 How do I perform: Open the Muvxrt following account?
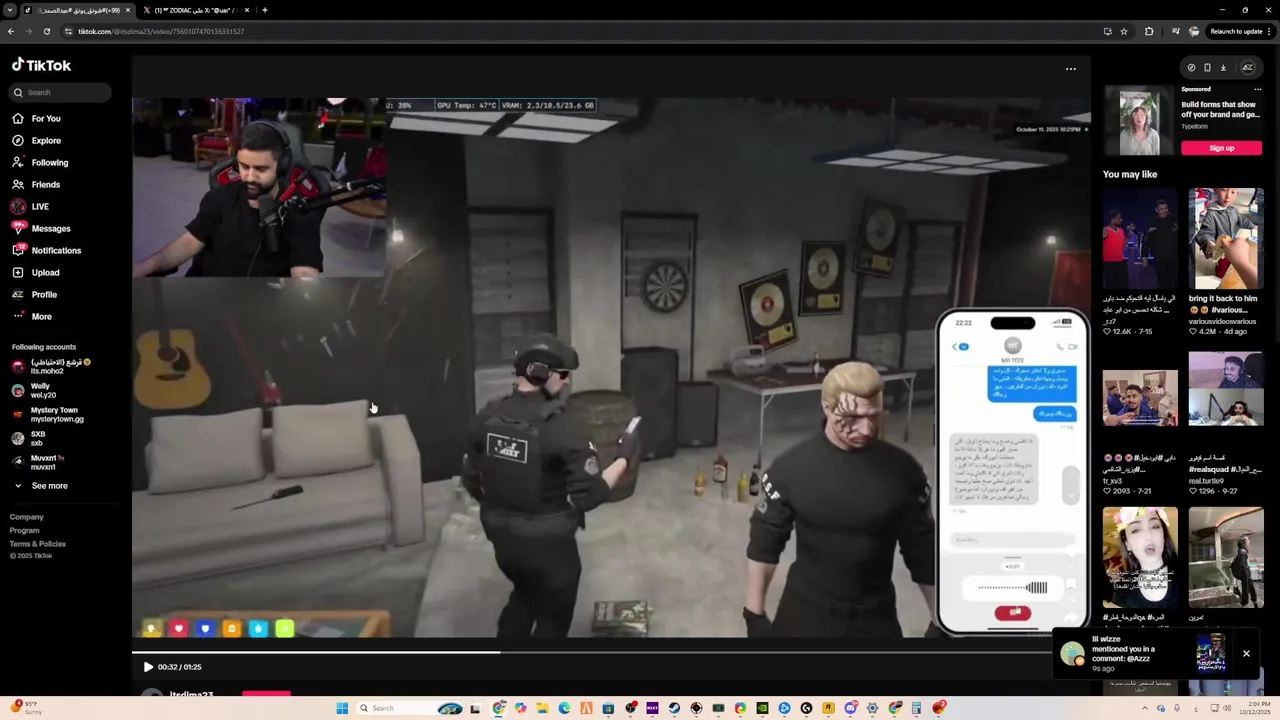(38, 462)
